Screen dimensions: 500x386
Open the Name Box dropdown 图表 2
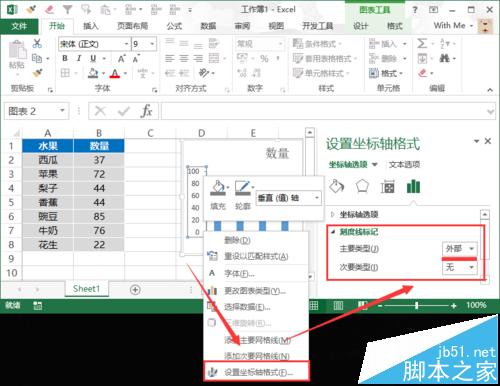[62, 110]
